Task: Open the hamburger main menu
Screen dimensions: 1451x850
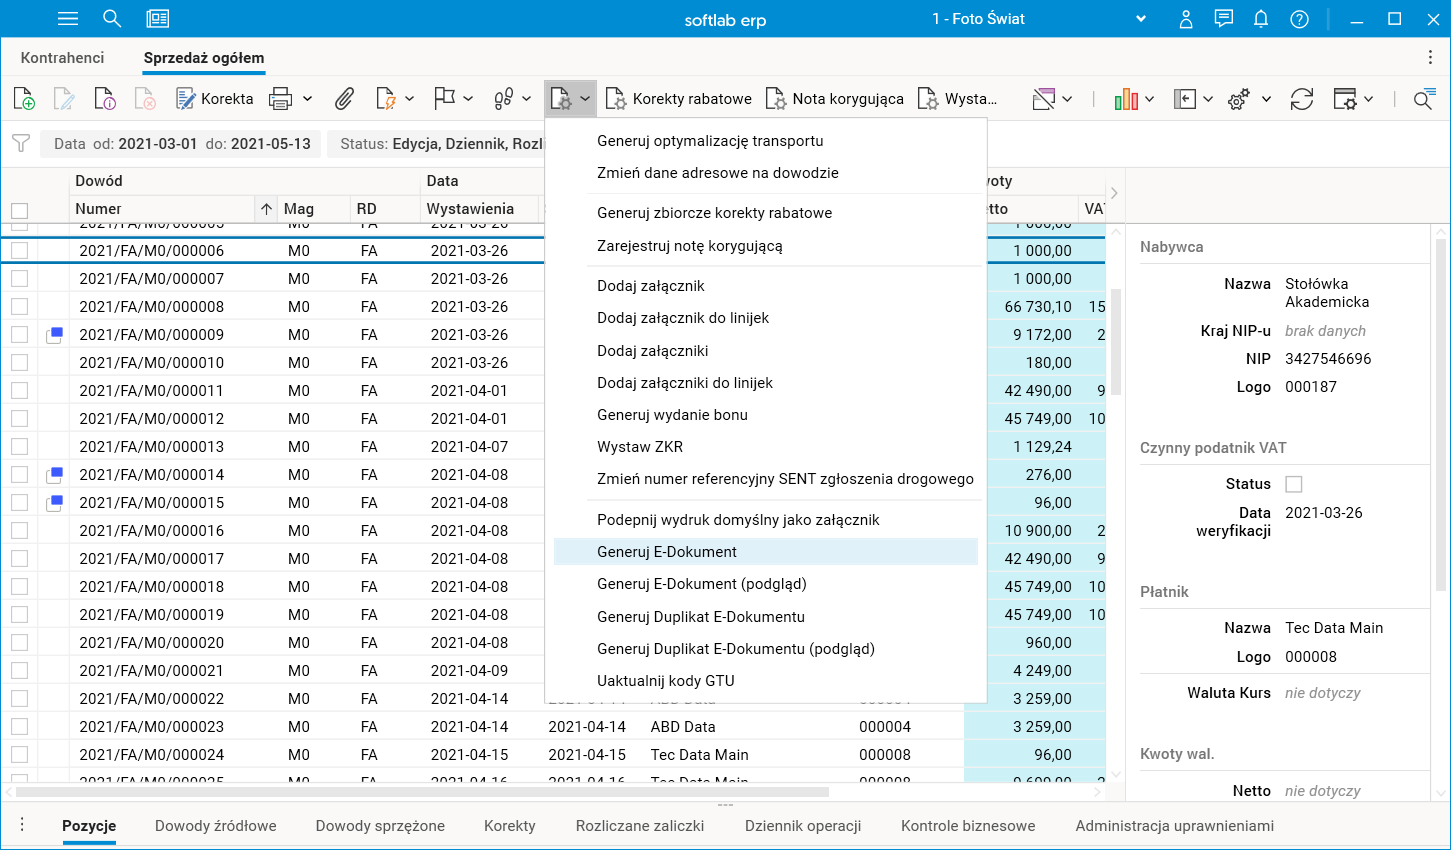Action: [68, 19]
